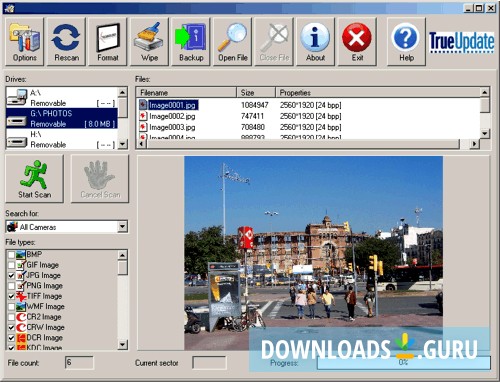Enable the GIF Image checkbox
500x382 pixels.
[11, 265]
